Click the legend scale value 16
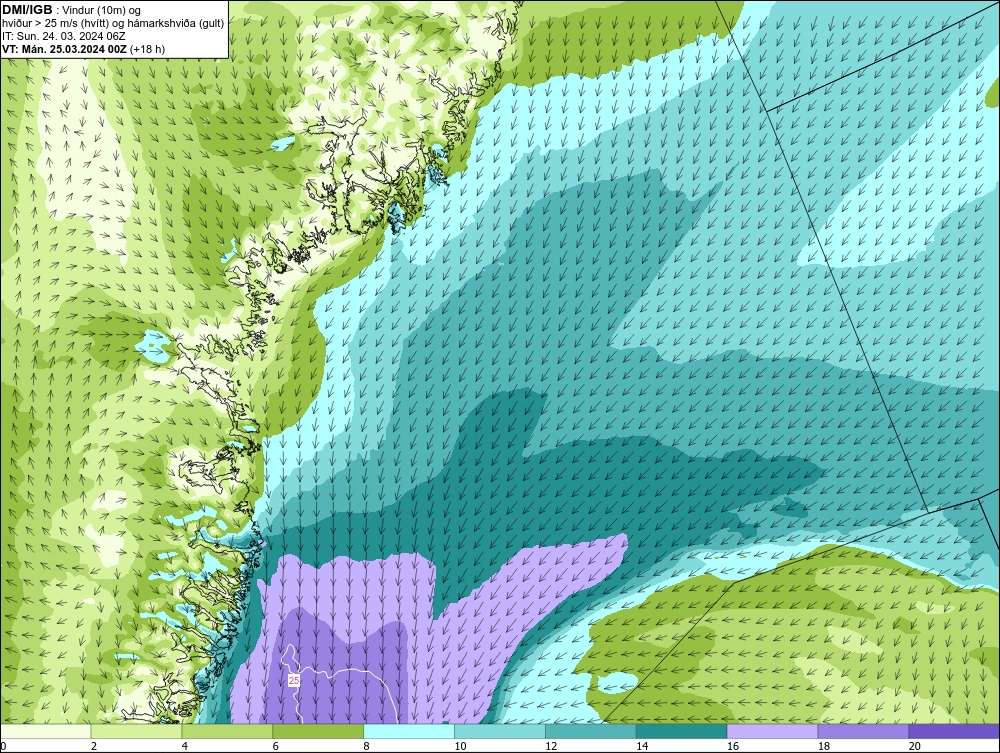 coord(733,746)
